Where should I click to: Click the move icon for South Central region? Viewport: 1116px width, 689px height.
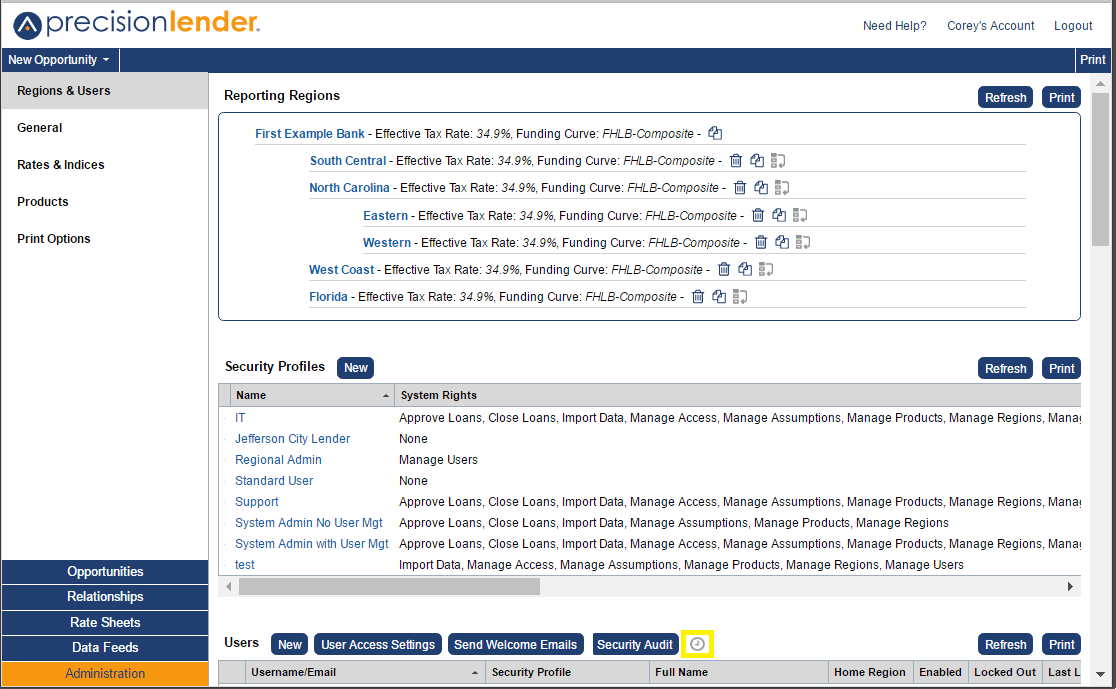click(x=778, y=161)
